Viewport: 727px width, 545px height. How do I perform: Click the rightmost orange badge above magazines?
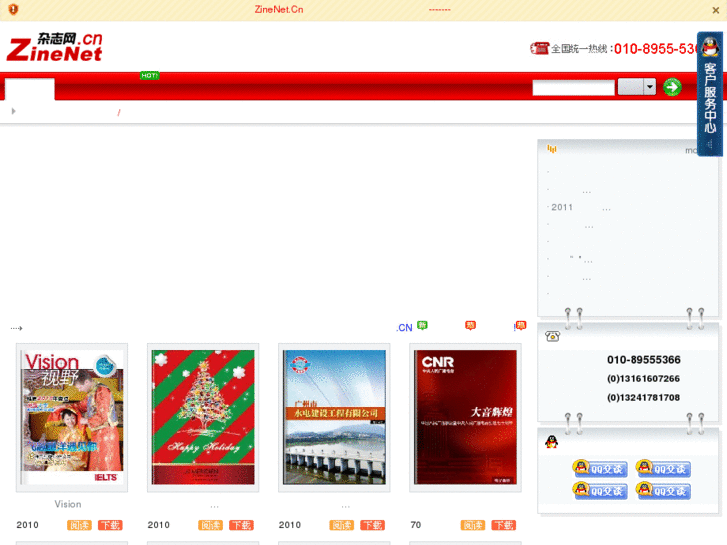coord(521,326)
